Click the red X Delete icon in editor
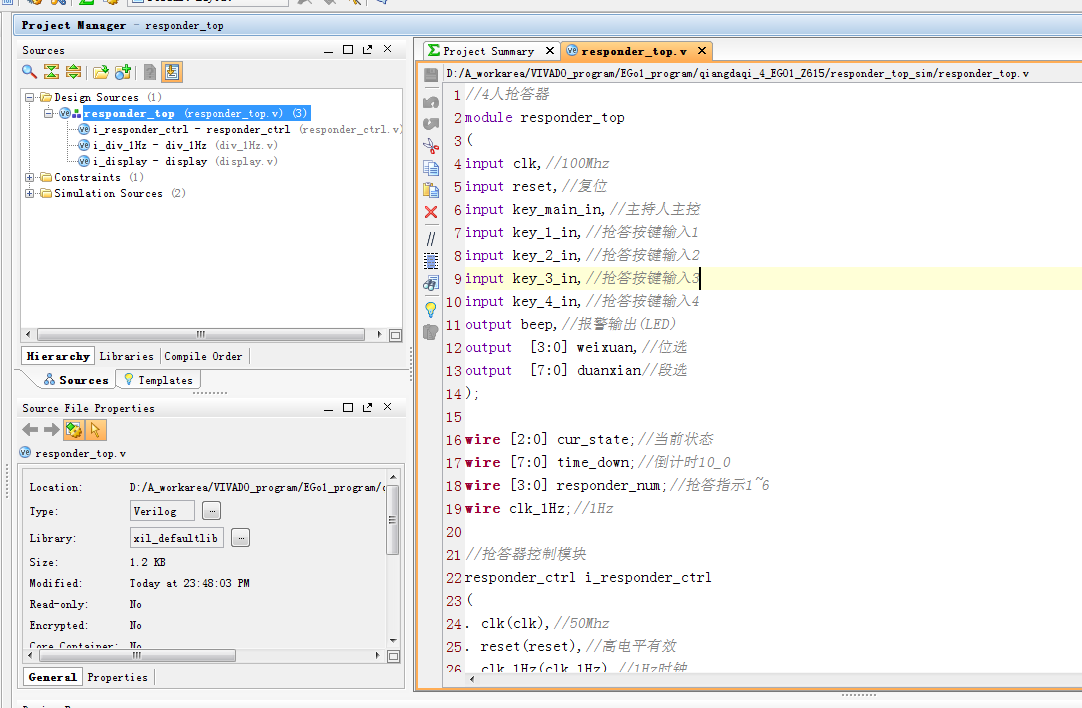Screen dimensions: 1082x708 (x=431, y=212)
